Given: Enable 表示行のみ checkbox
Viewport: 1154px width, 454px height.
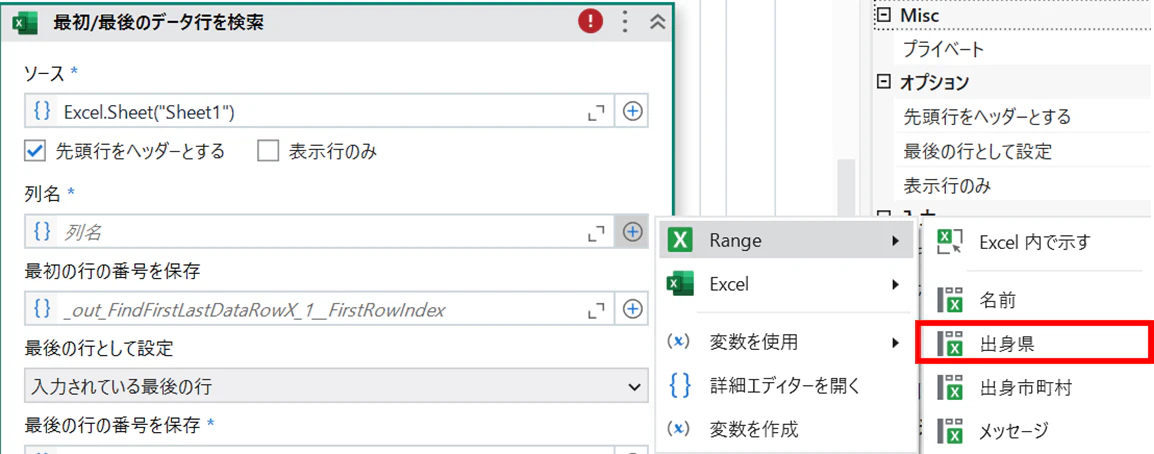Looking at the screenshot, I should [267, 152].
